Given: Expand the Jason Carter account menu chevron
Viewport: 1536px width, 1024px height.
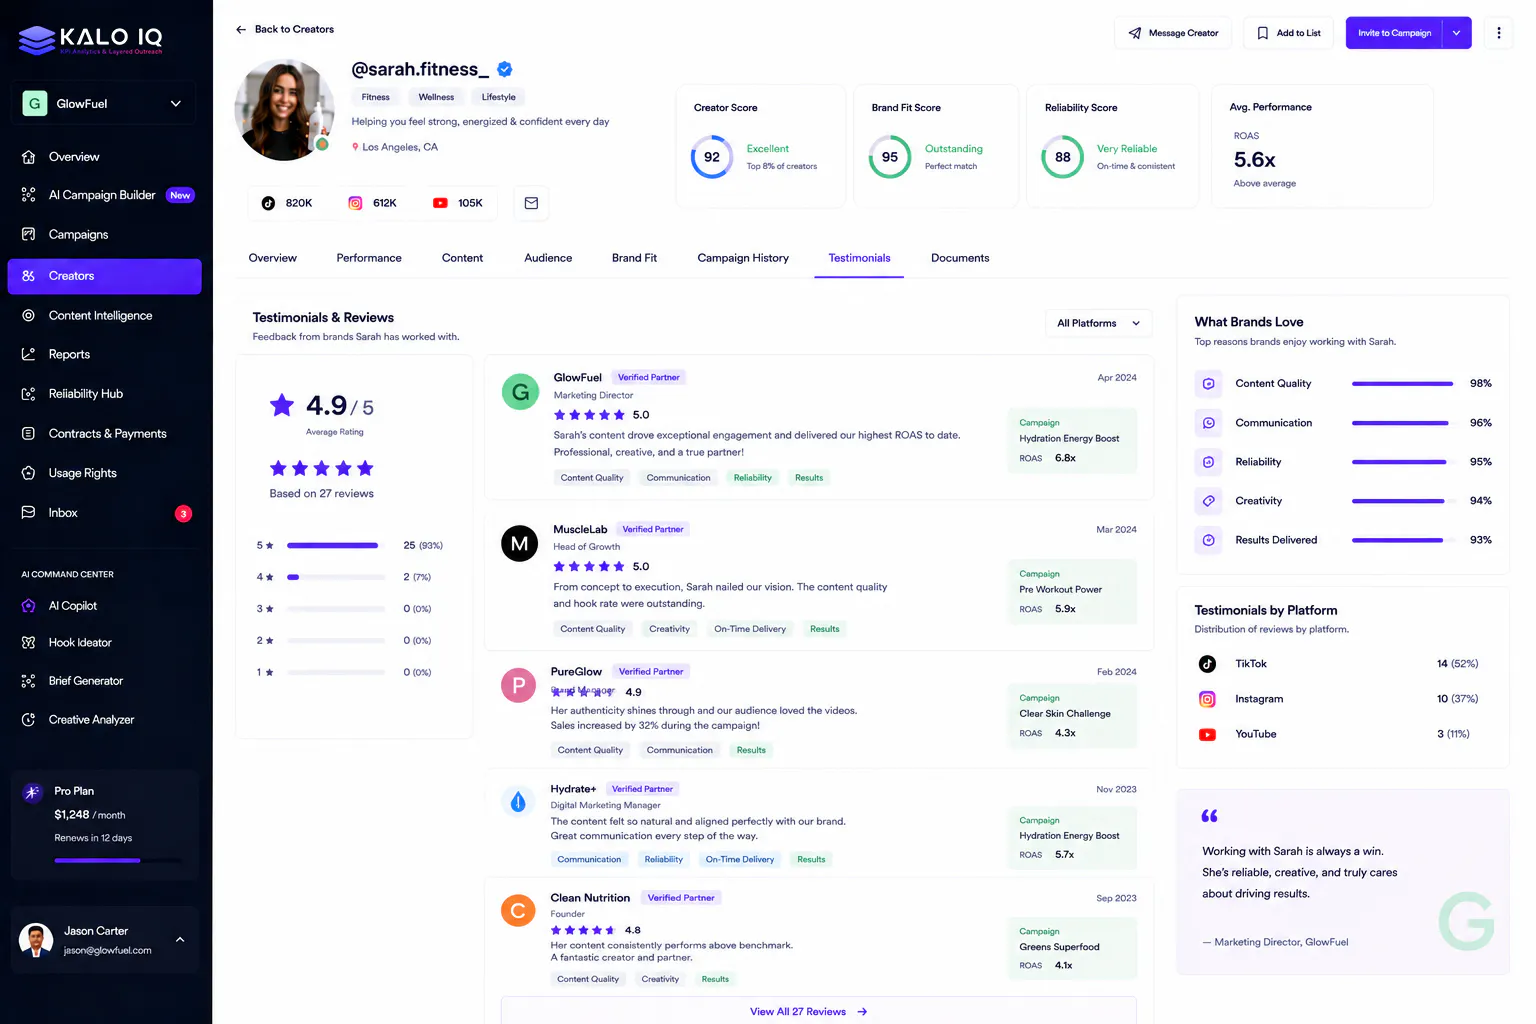Looking at the screenshot, I should coord(180,940).
